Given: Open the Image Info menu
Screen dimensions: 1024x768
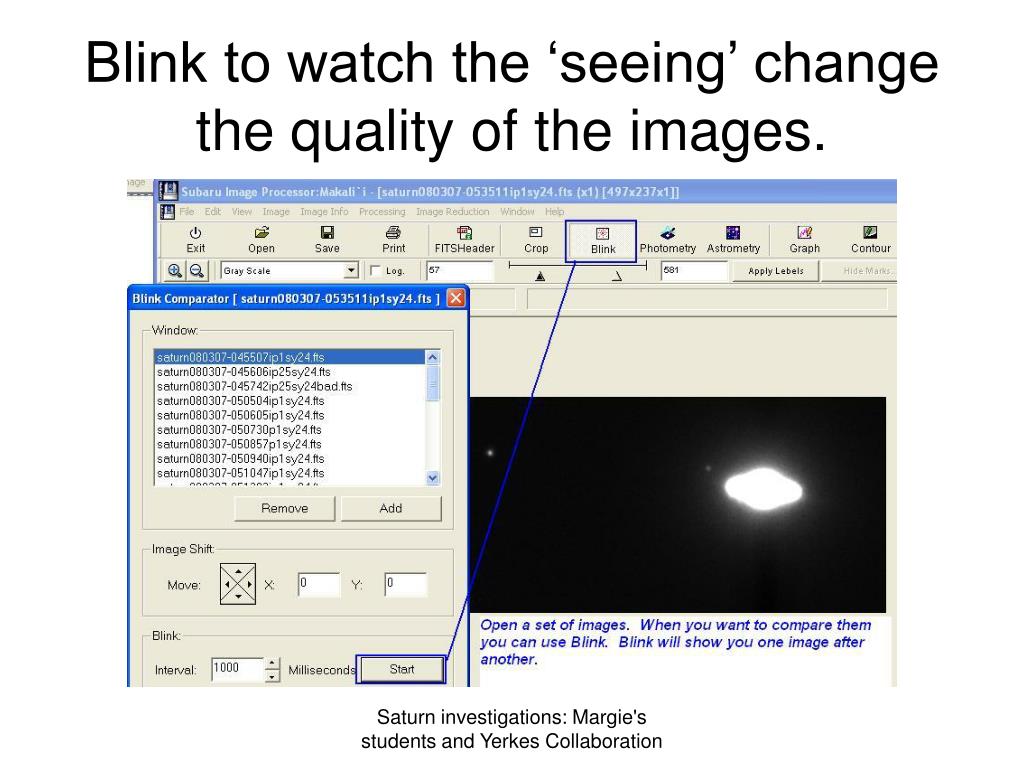Looking at the screenshot, I should click(324, 212).
